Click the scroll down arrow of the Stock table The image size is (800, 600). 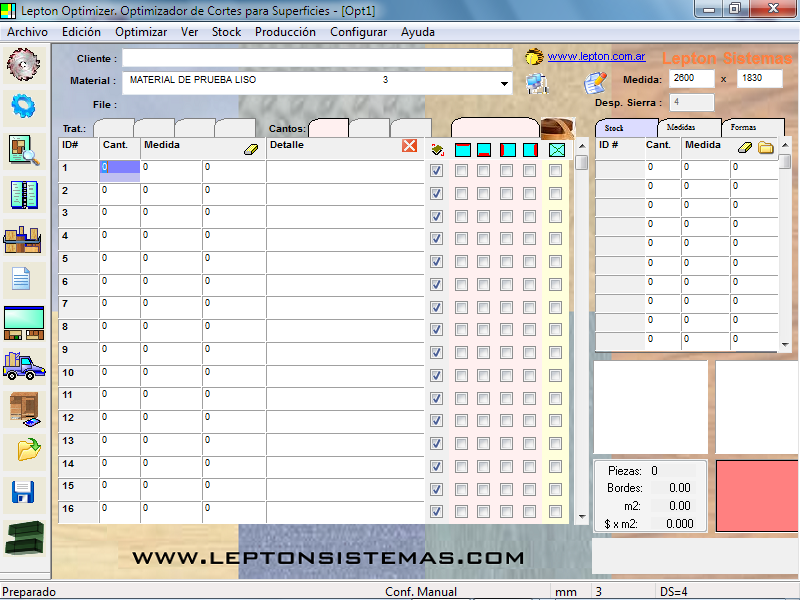pyautogui.click(x=785, y=345)
